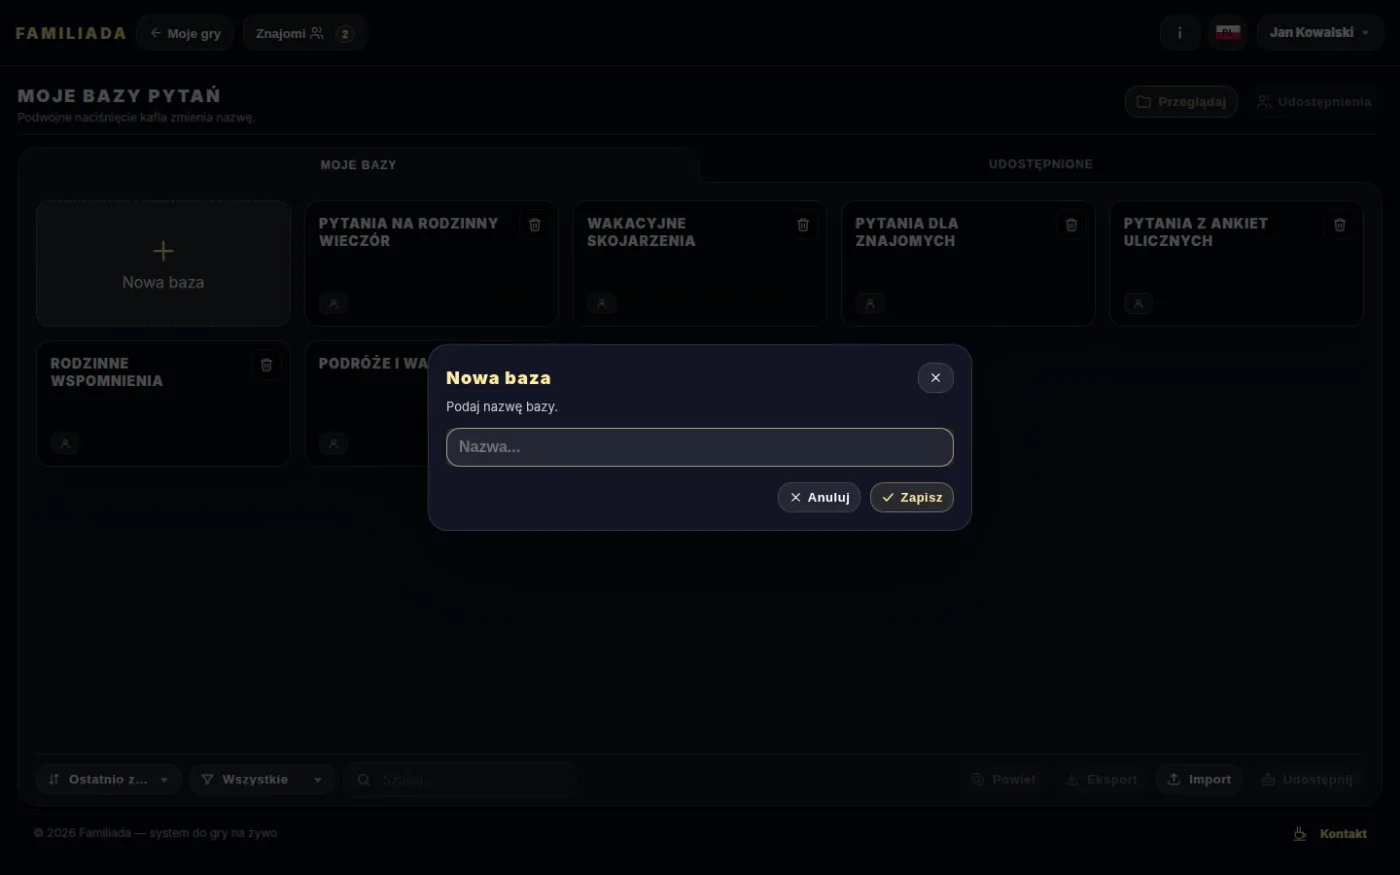The image size is (1400, 875).
Task: Delete the Rodzinne wspomnienia base
Action: click(x=266, y=365)
